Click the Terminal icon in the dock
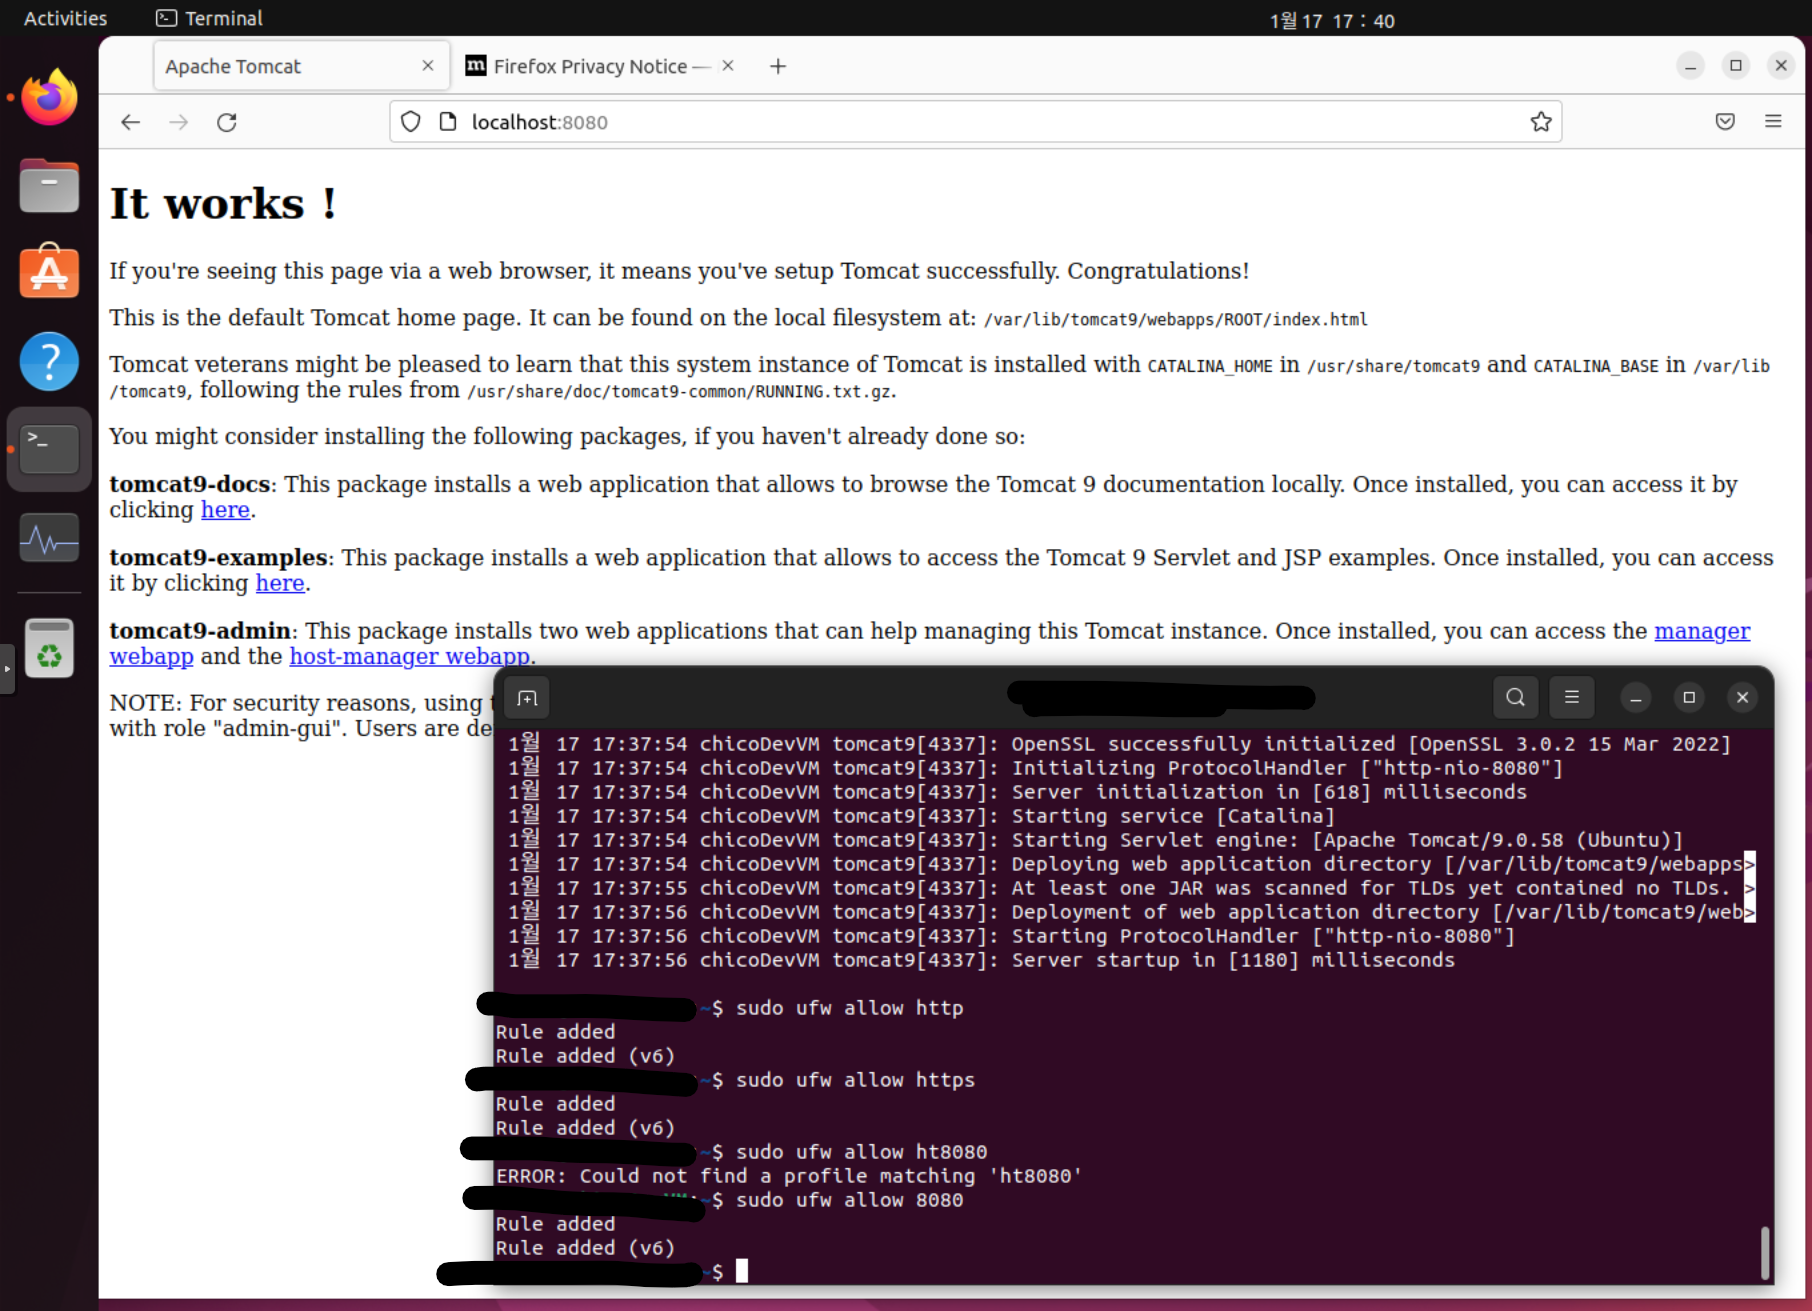 (49, 449)
